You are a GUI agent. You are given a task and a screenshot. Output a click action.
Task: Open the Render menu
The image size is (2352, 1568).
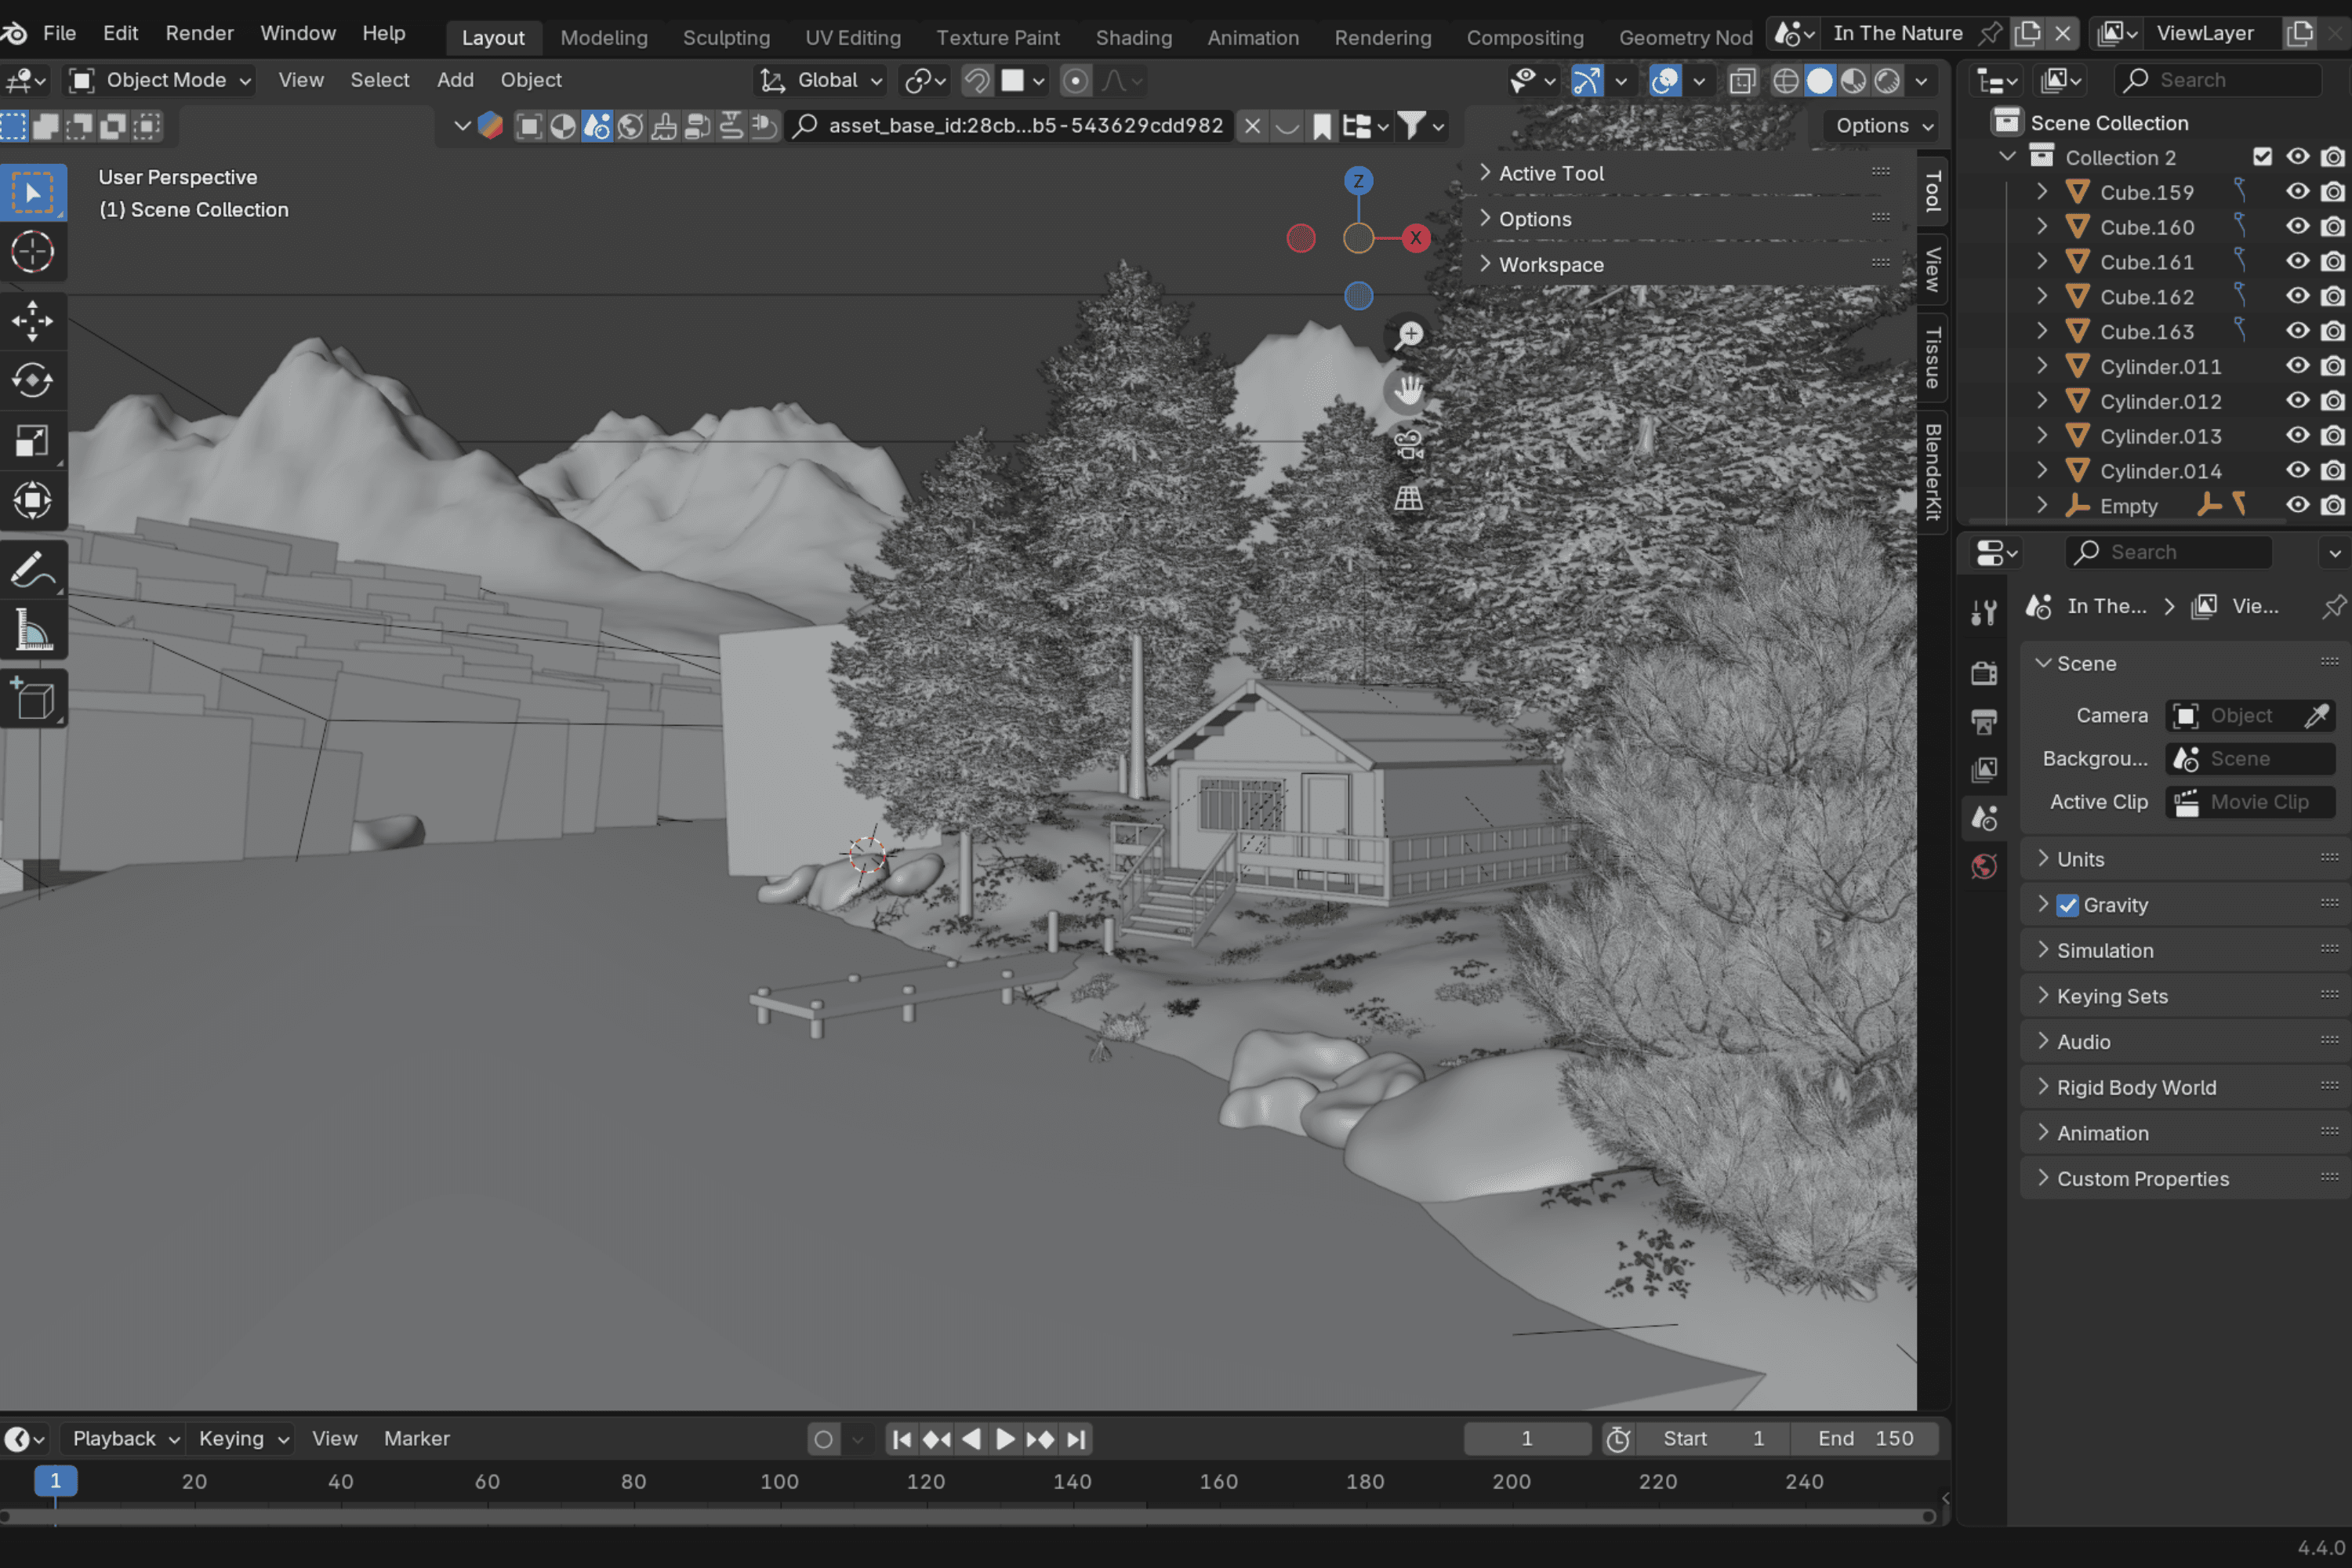pos(199,33)
